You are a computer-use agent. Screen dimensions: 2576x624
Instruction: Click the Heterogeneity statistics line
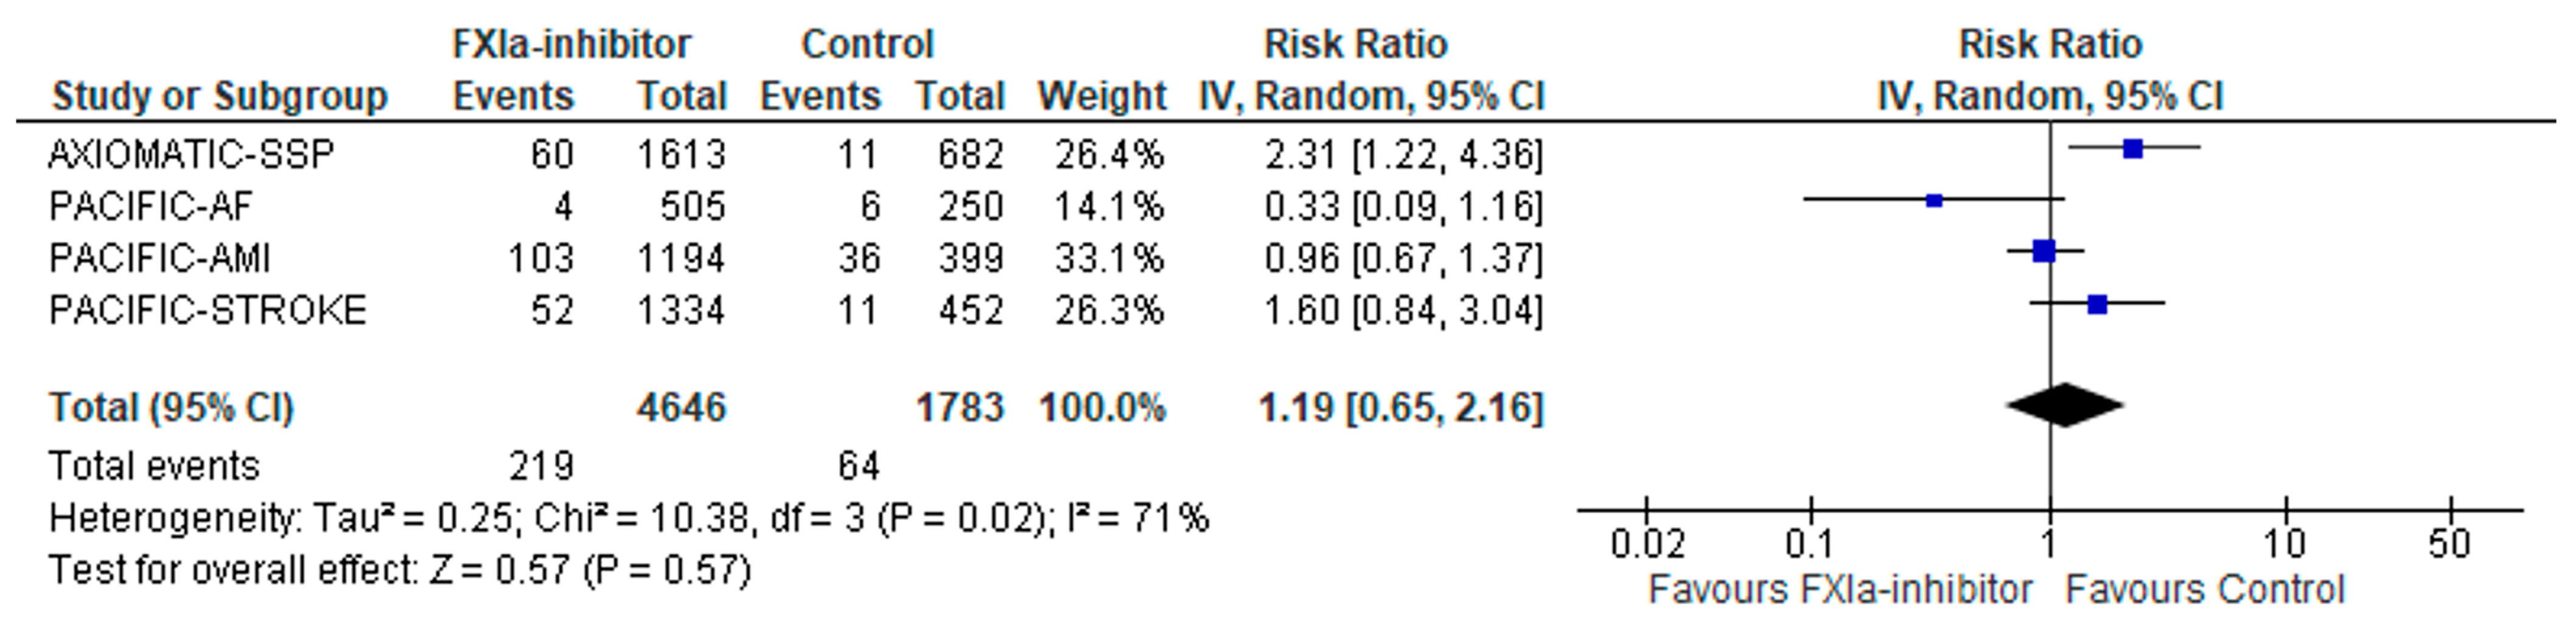point(628,518)
